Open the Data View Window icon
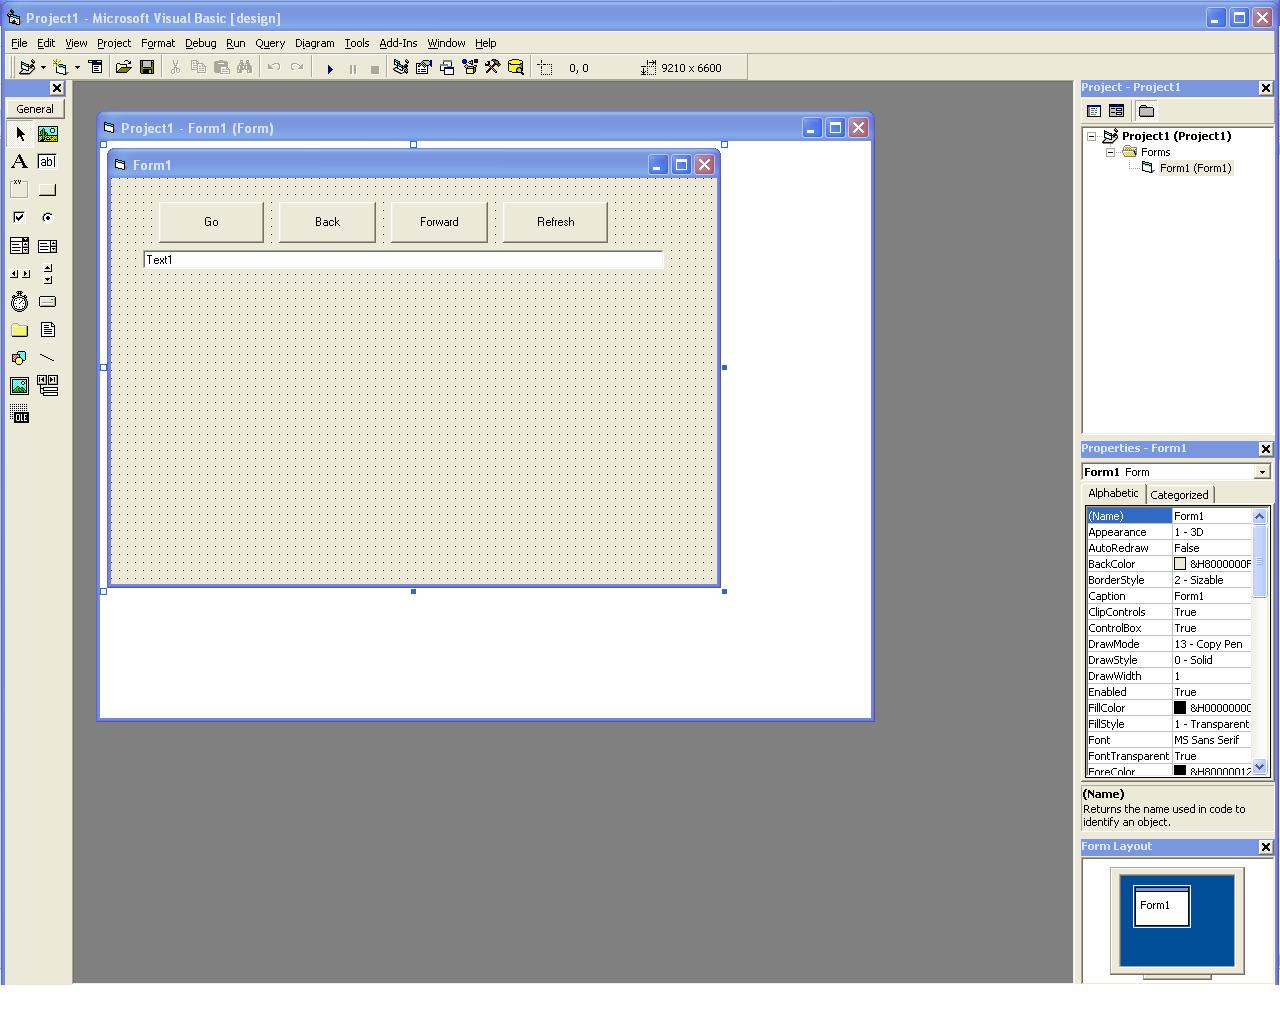Image resolution: width=1280 pixels, height=1024 pixels. [x=516, y=68]
